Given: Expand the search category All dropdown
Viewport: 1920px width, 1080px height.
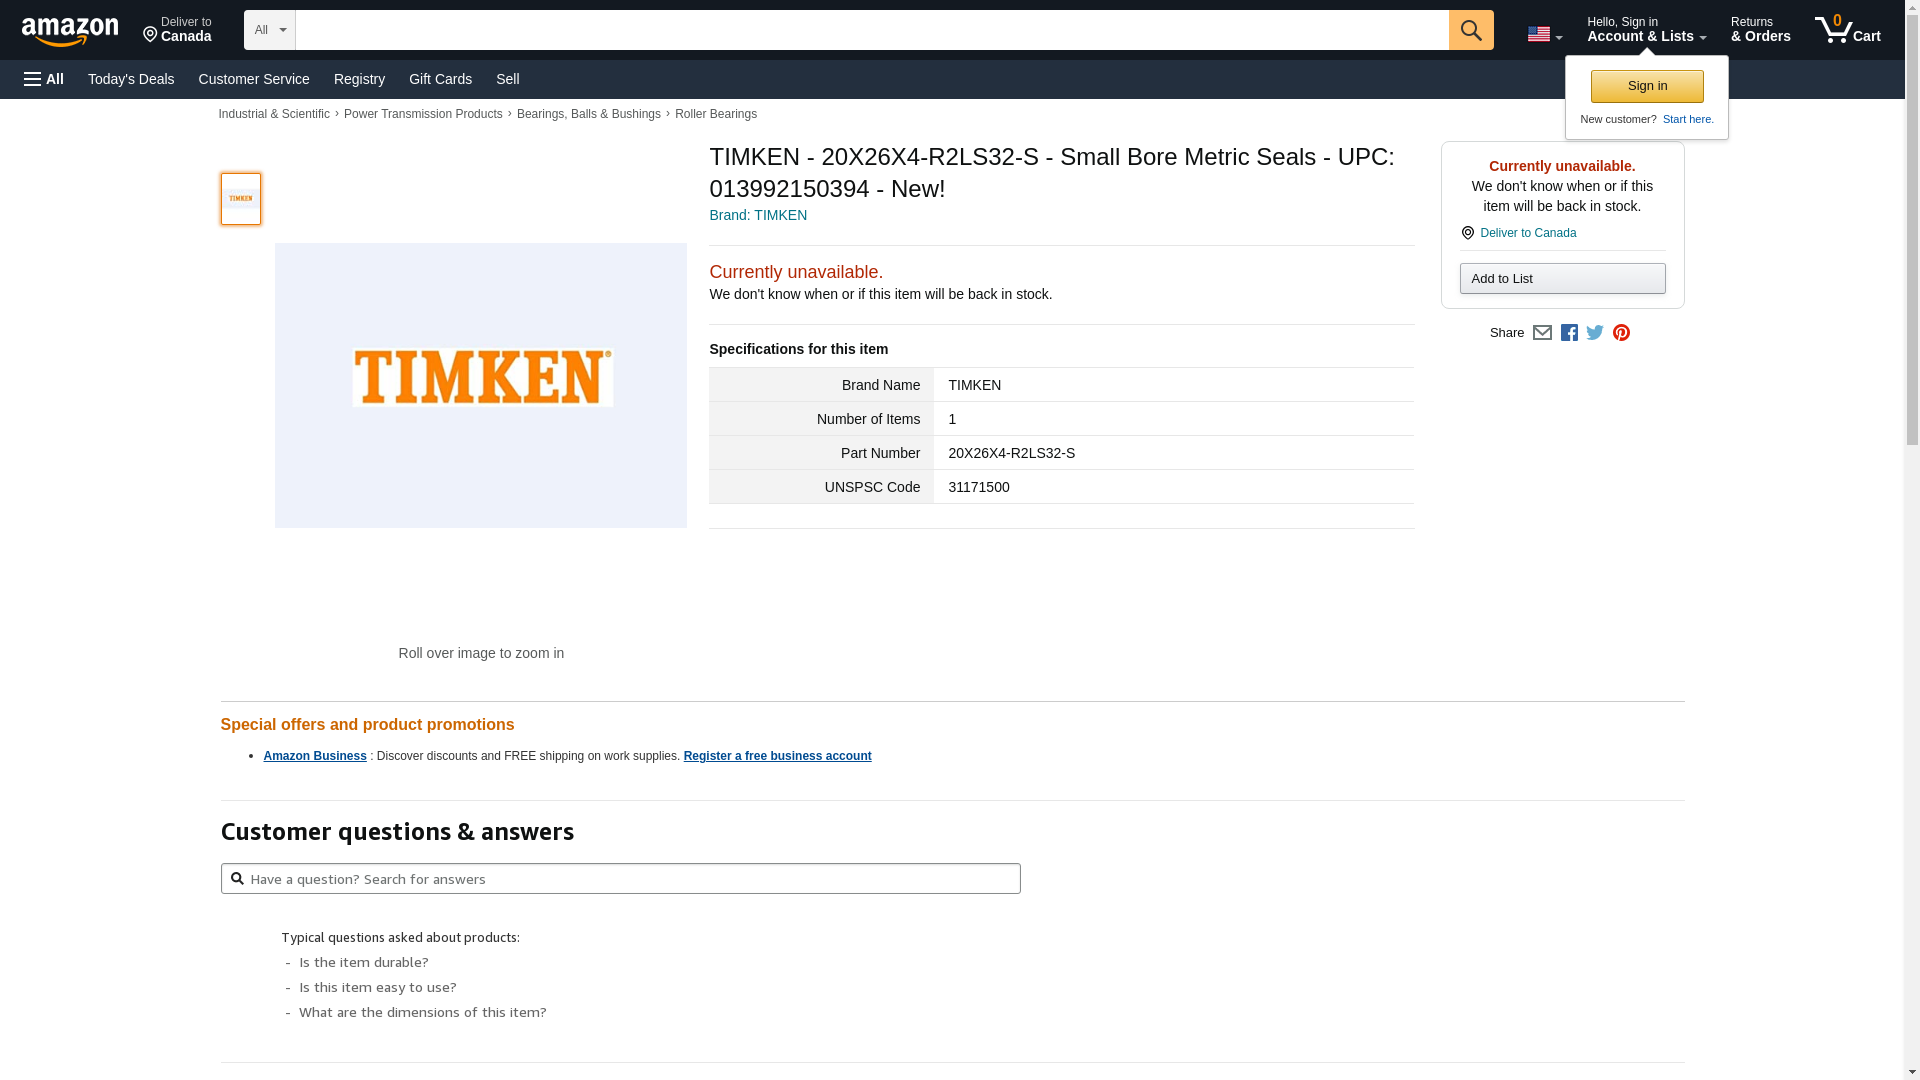Looking at the screenshot, I should pyautogui.click(x=270, y=30).
